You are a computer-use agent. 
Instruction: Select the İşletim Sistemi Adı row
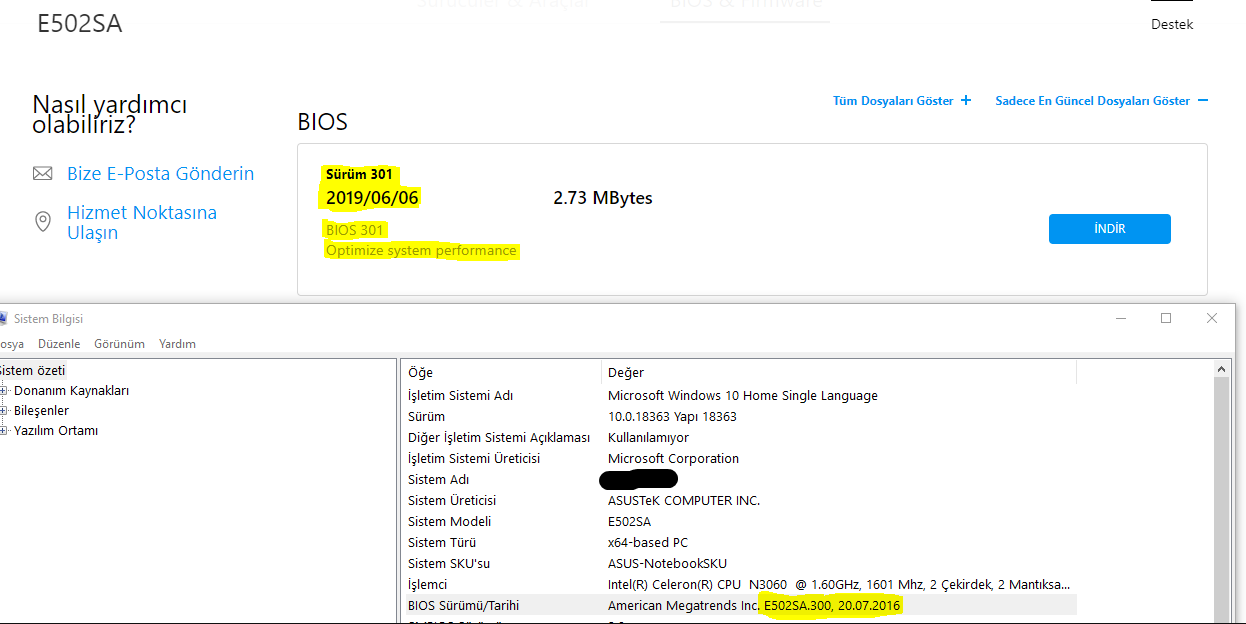[x=739, y=396]
